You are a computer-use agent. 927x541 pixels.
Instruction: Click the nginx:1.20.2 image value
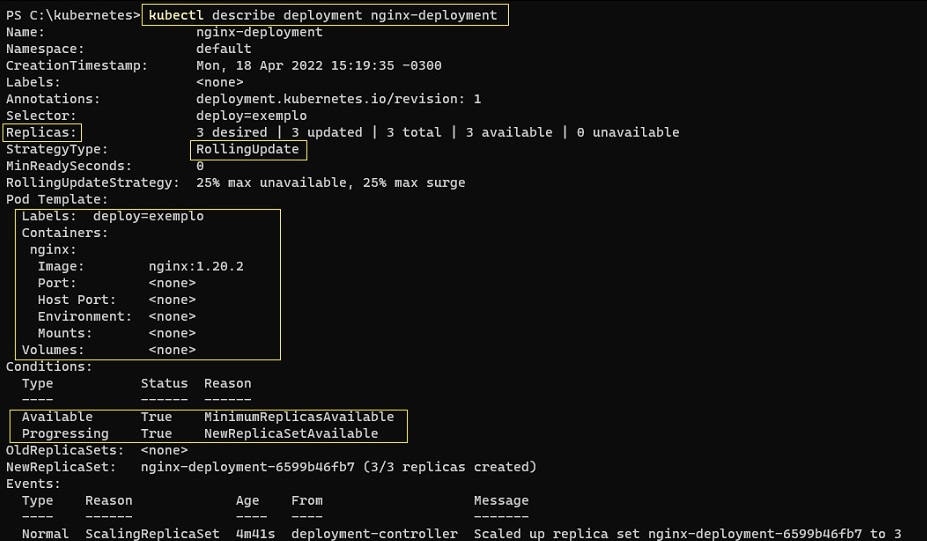196,266
